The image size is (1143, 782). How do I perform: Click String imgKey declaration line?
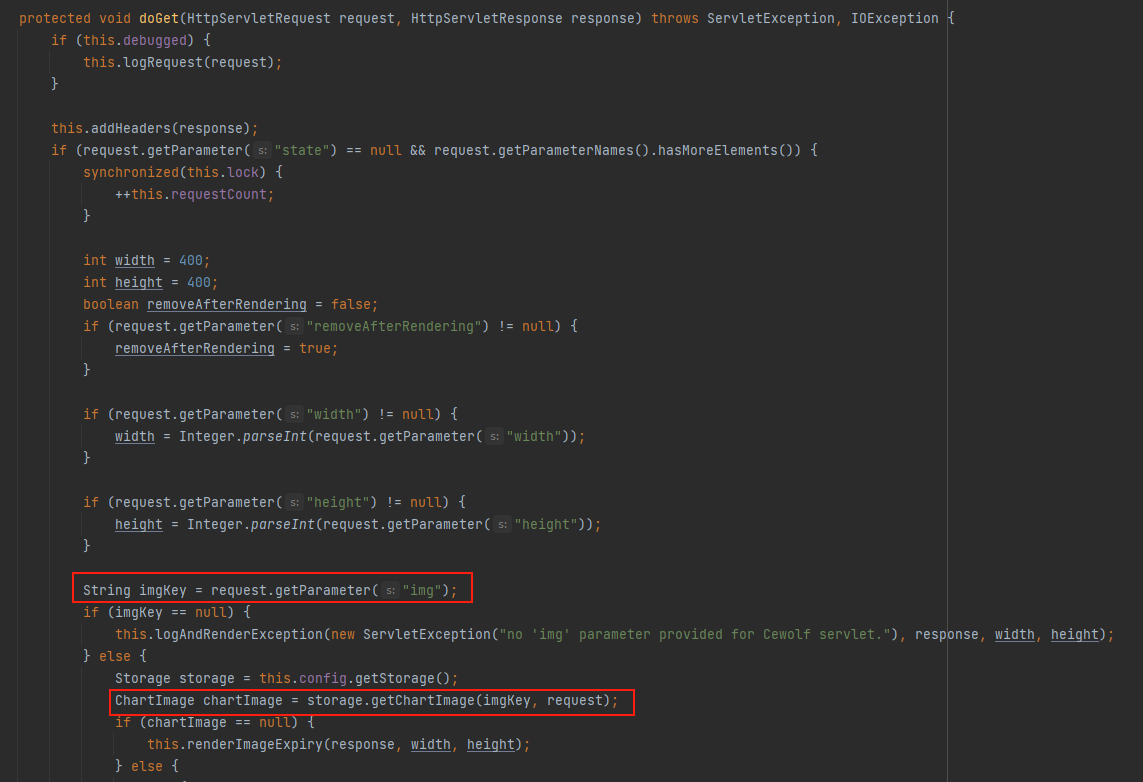(270, 590)
